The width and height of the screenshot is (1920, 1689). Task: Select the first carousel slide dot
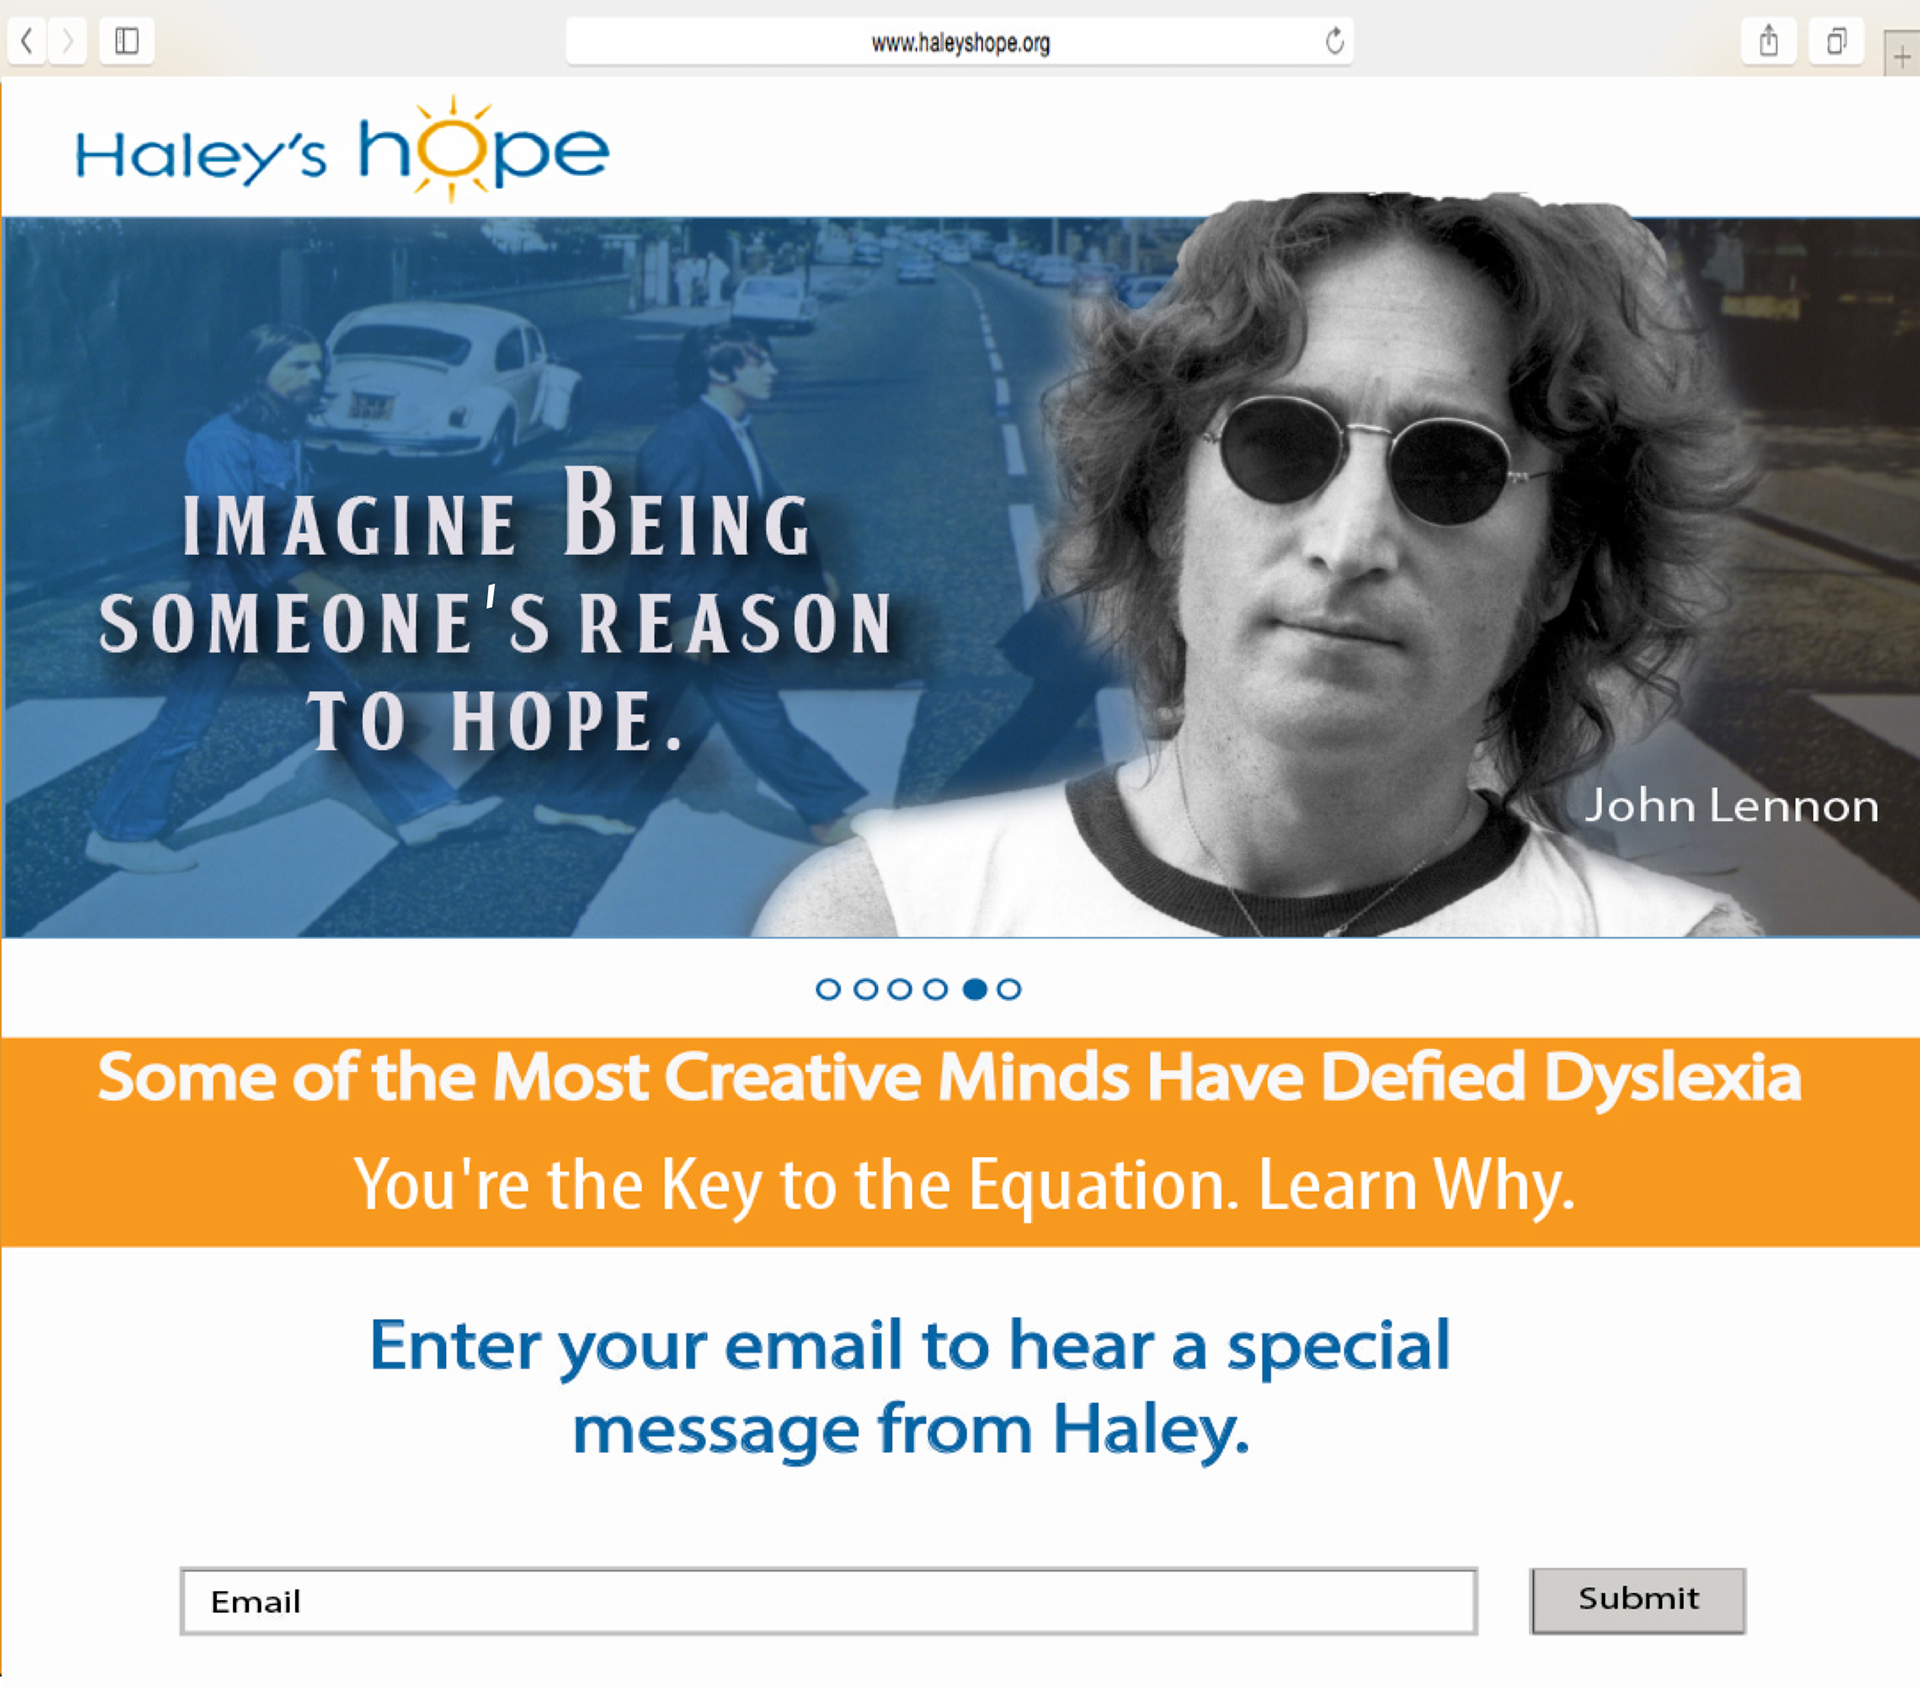tap(828, 989)
